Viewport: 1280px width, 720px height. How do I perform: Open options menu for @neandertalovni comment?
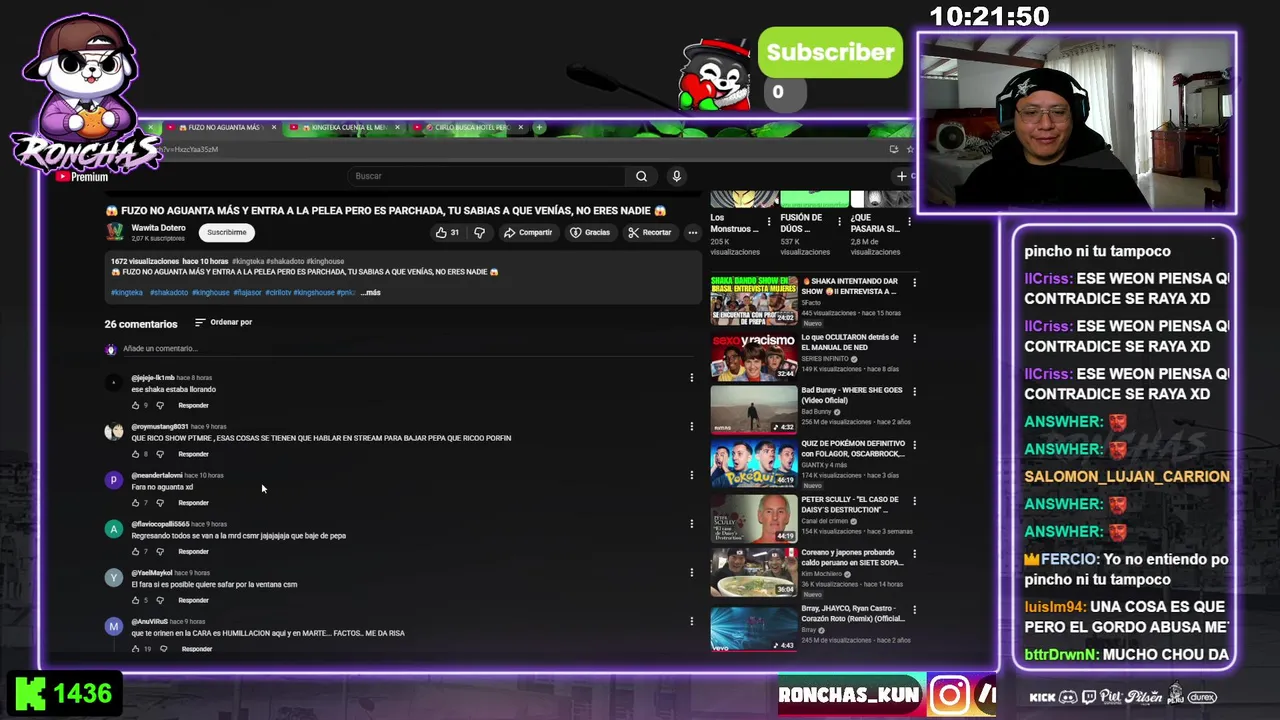click(691, 475)
